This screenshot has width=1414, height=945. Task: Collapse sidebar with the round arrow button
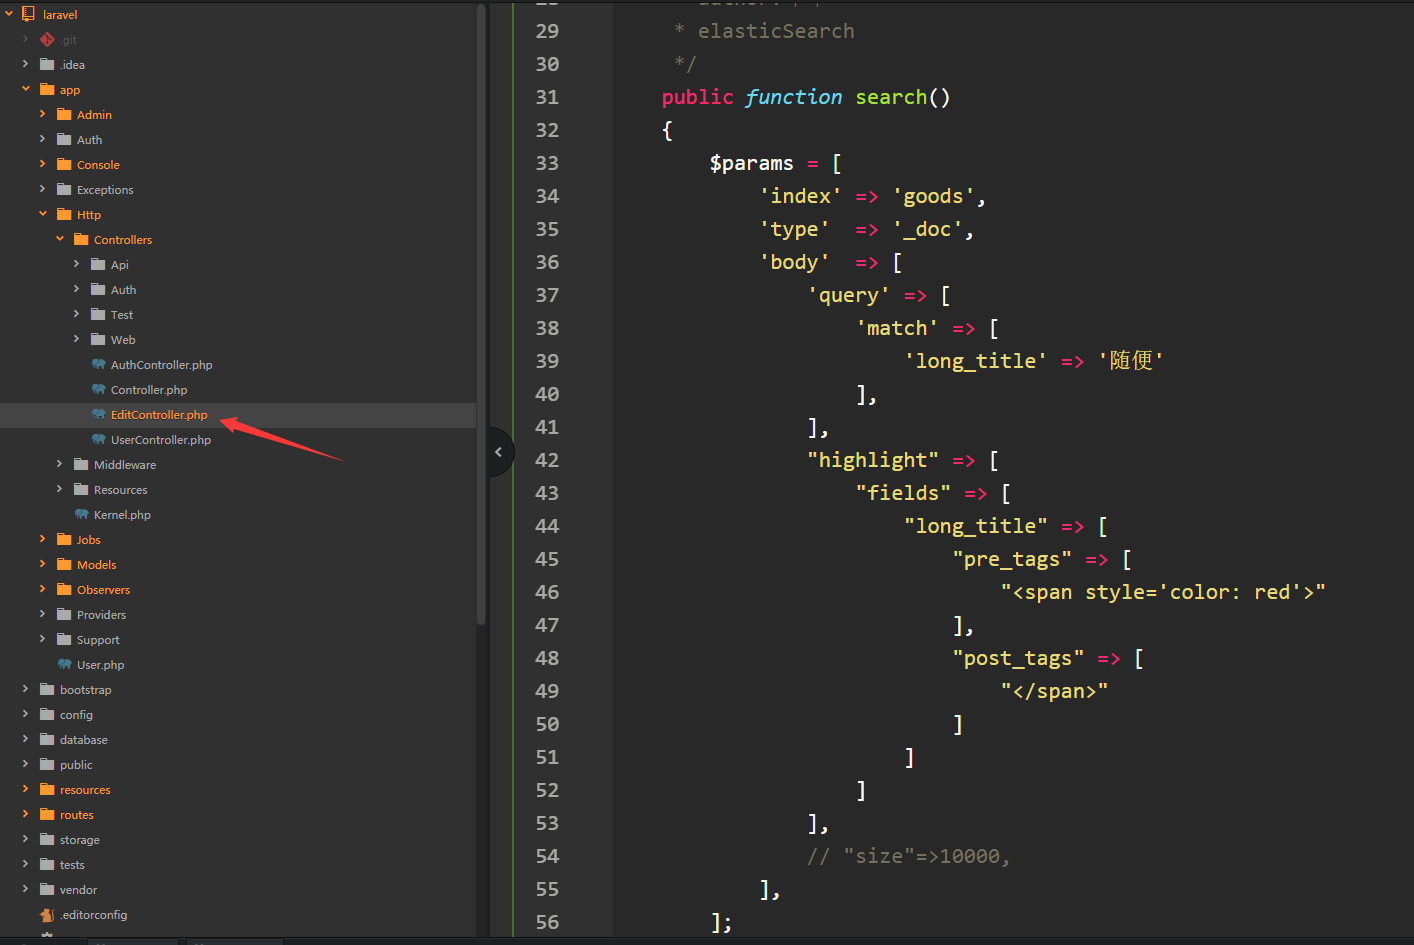pos(499,452)
